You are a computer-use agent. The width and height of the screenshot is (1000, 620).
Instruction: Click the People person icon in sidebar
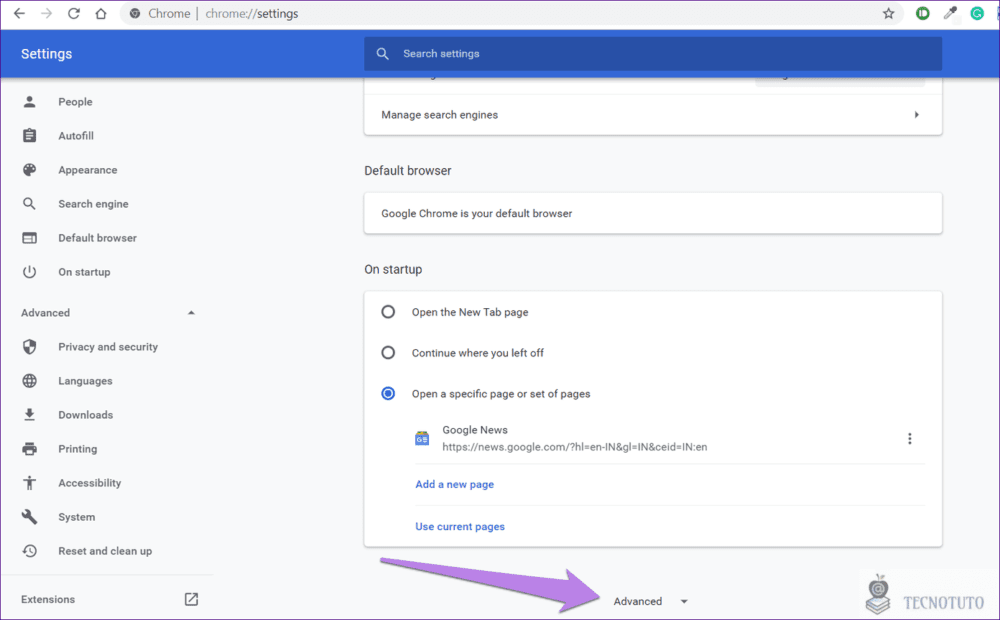[29, 101]
